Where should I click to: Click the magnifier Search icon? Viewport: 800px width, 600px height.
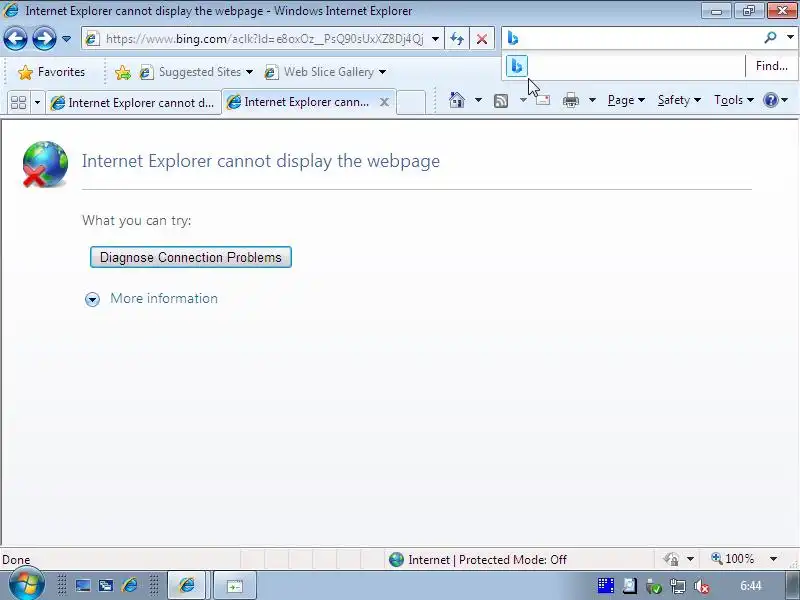tap(770, 37)
